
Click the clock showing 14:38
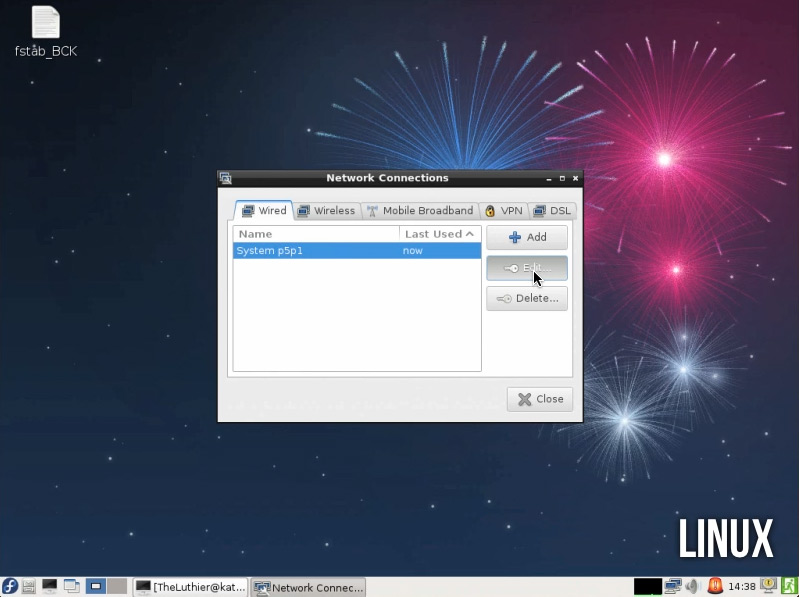741,587
